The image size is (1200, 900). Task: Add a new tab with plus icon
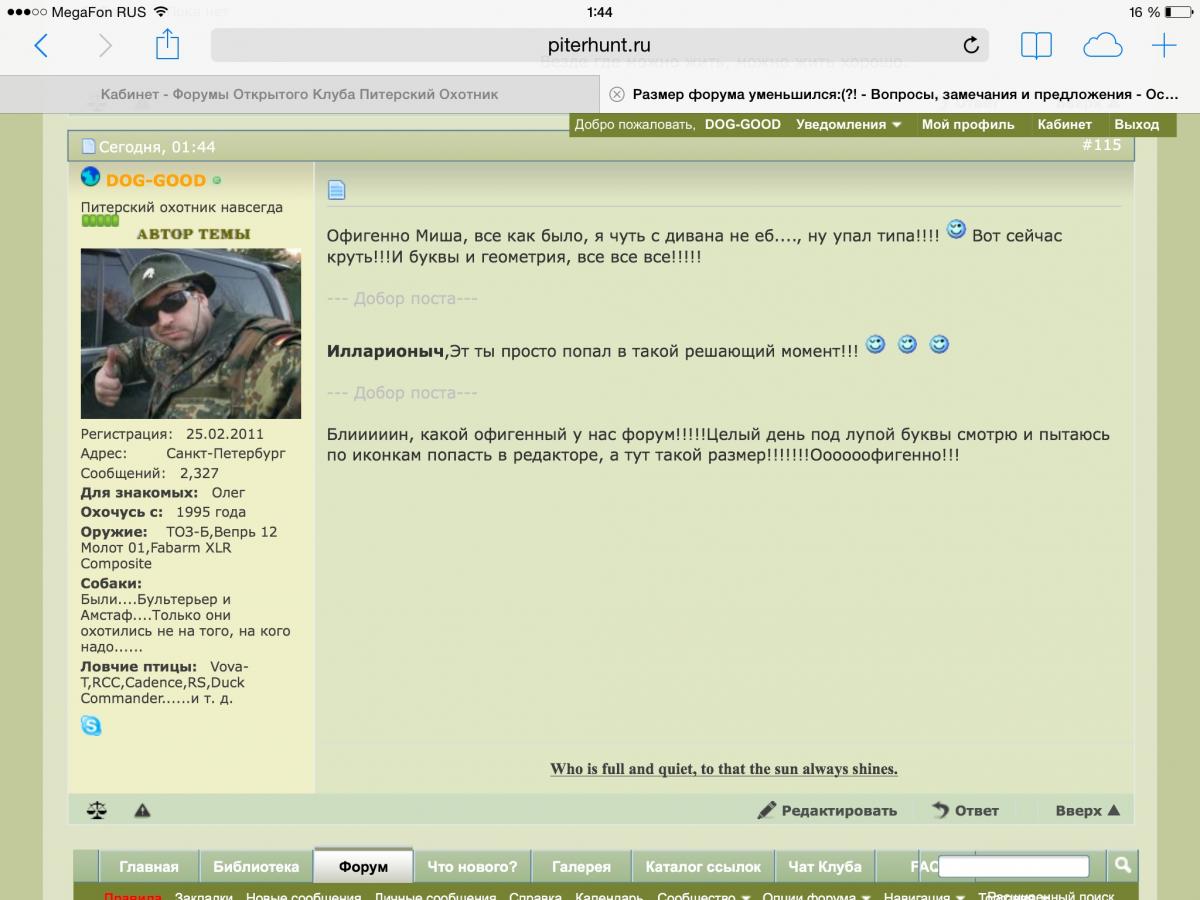pyautogui.click(x=1164, y=45)
